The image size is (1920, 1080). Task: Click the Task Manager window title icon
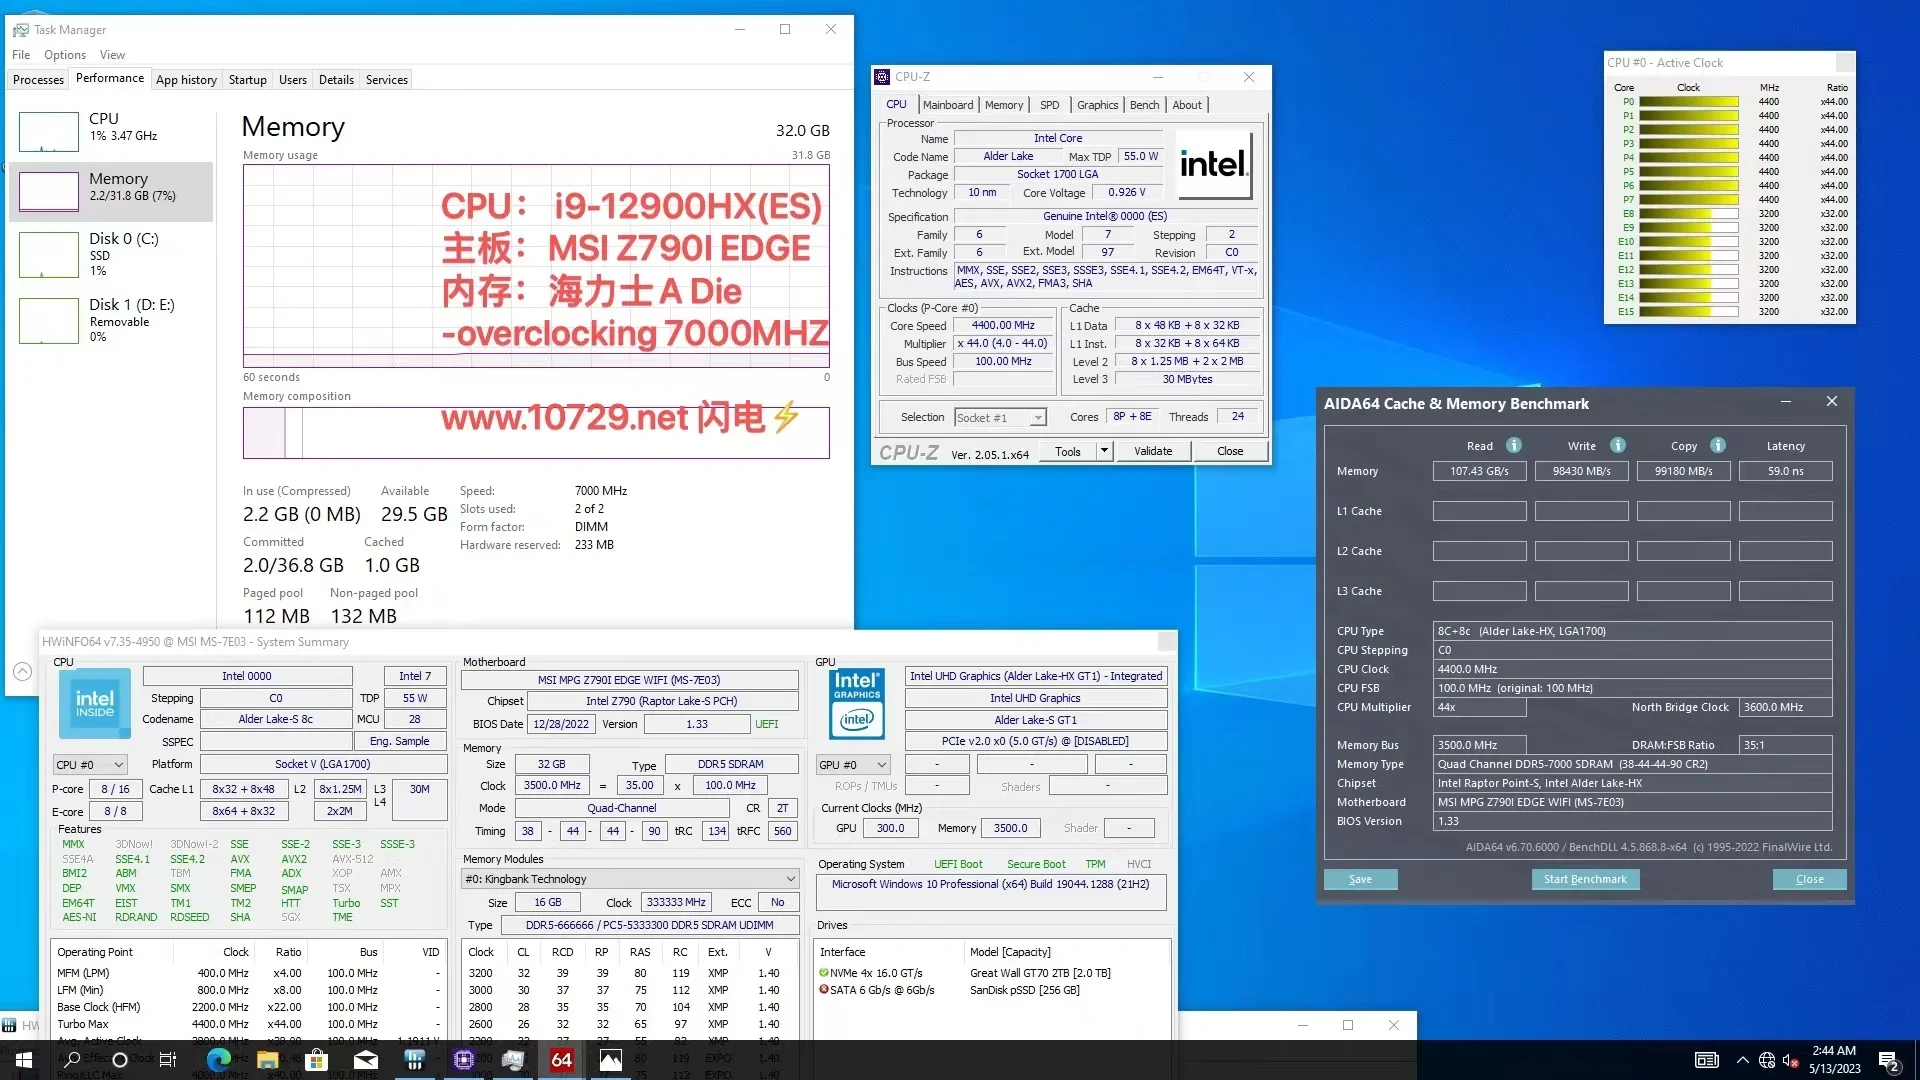pyautogui.click(x=21, y=30)
